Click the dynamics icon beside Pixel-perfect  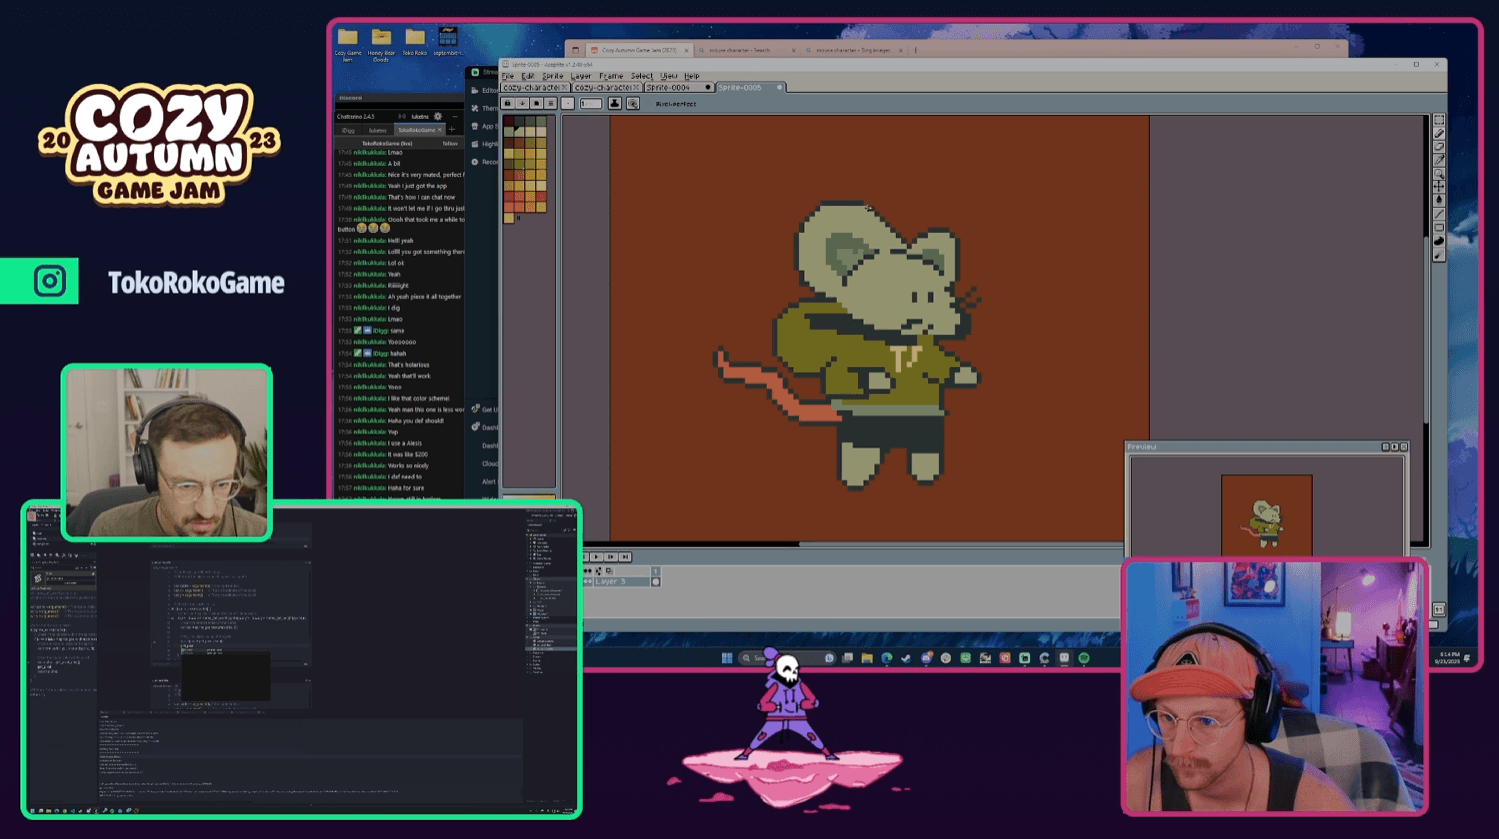pyautogui.click(x=633, y=103)
